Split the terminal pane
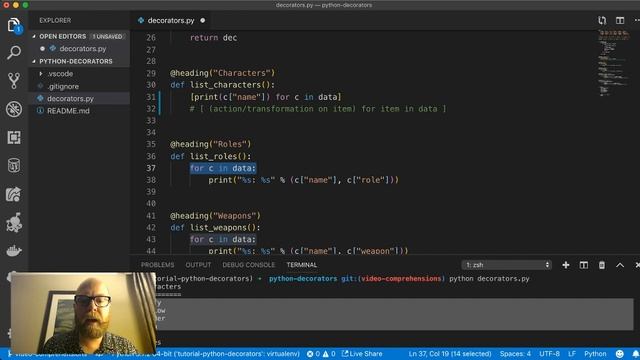Screen dimensions: 640x360 click(584, 265)
